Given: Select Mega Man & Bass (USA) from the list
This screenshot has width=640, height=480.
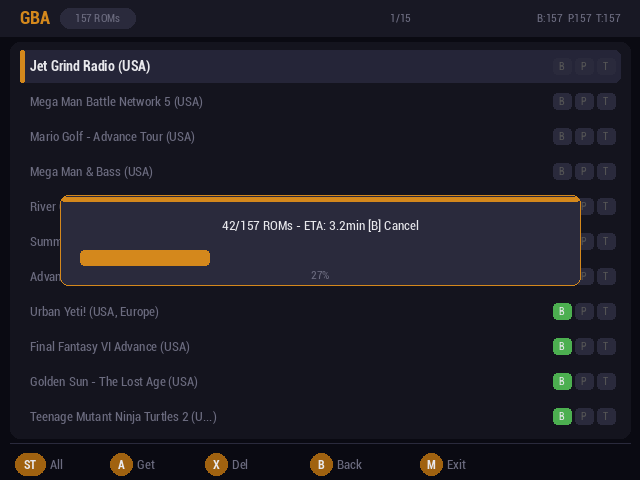Looking at the screenshot, I should pos(91,171).
